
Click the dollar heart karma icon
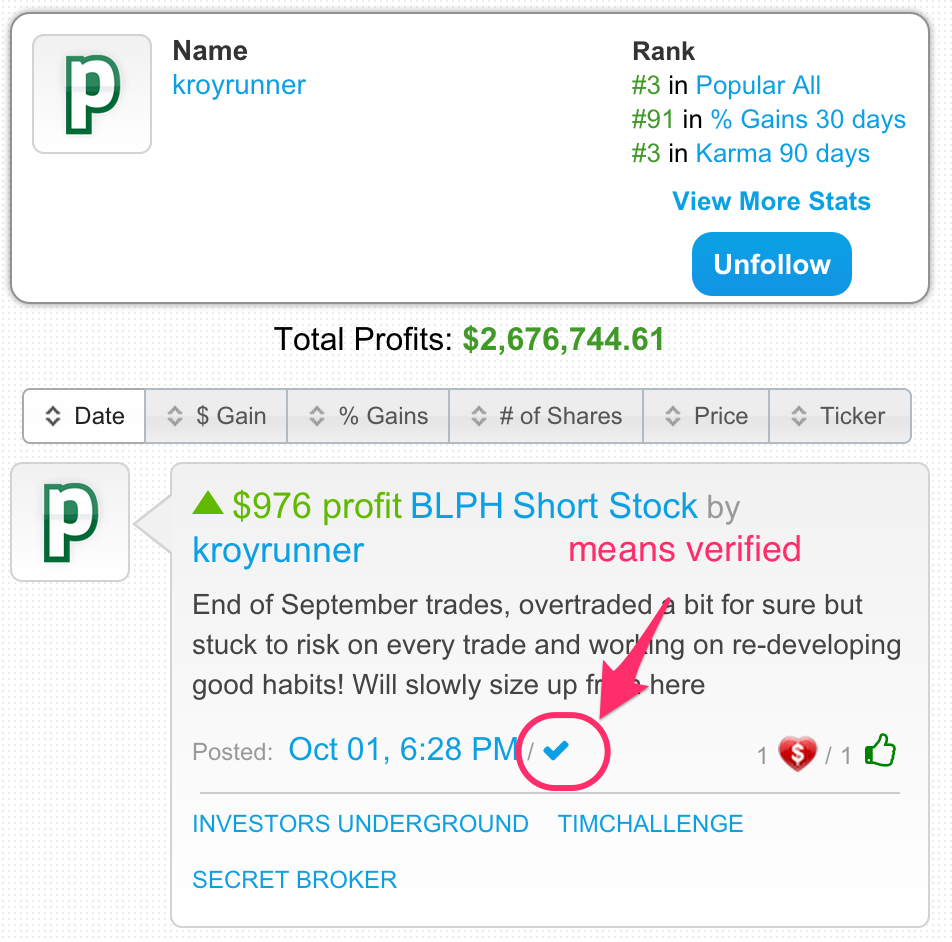coord(797,753)
